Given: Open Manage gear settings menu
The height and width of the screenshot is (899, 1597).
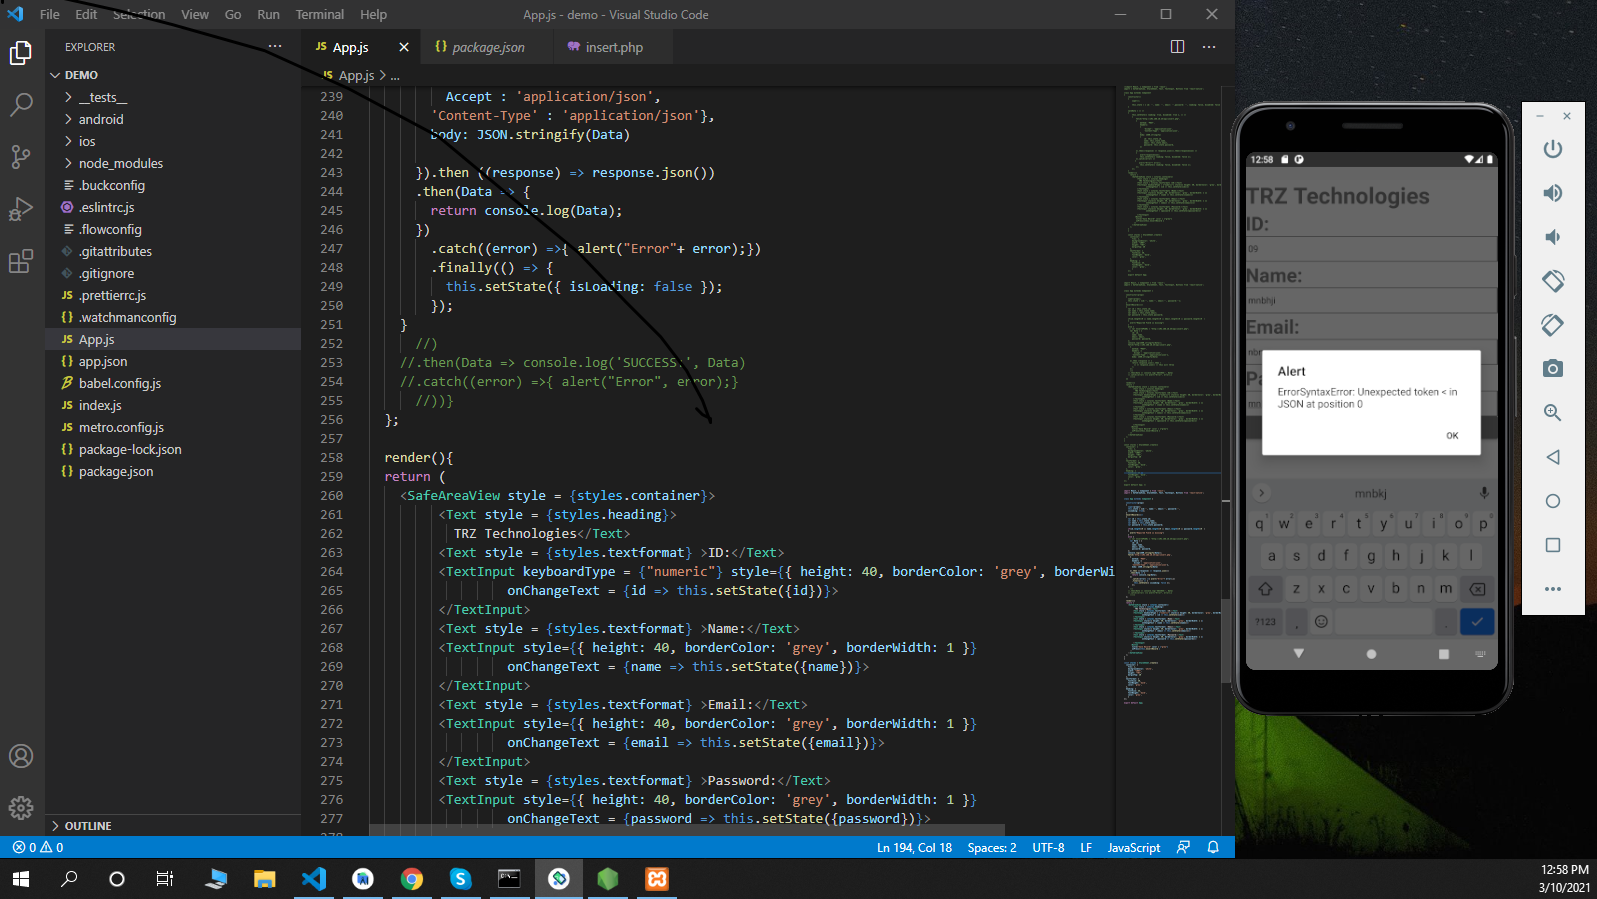Looking at the screenshot, I should click(21, 807).
